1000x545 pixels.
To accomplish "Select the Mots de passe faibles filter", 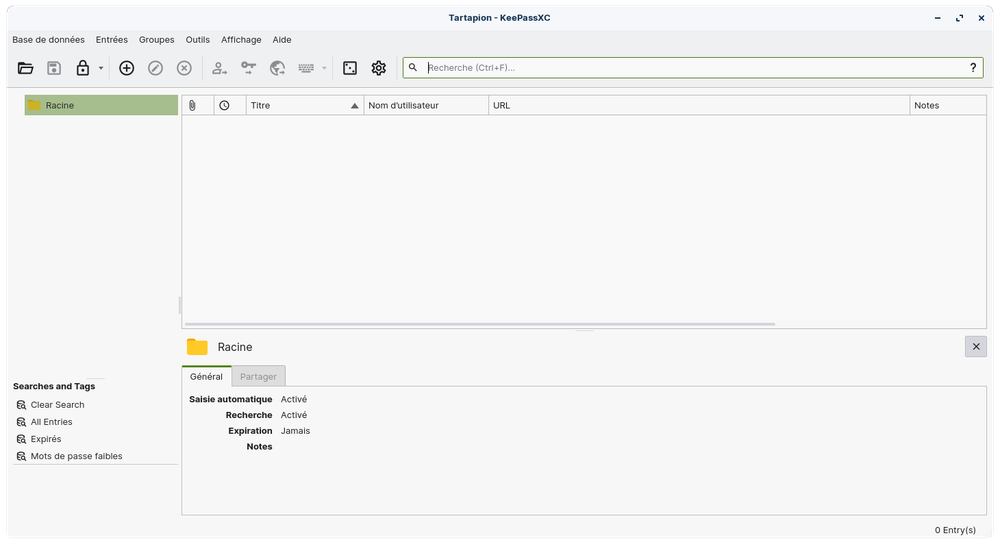I will tap(76, 456).
